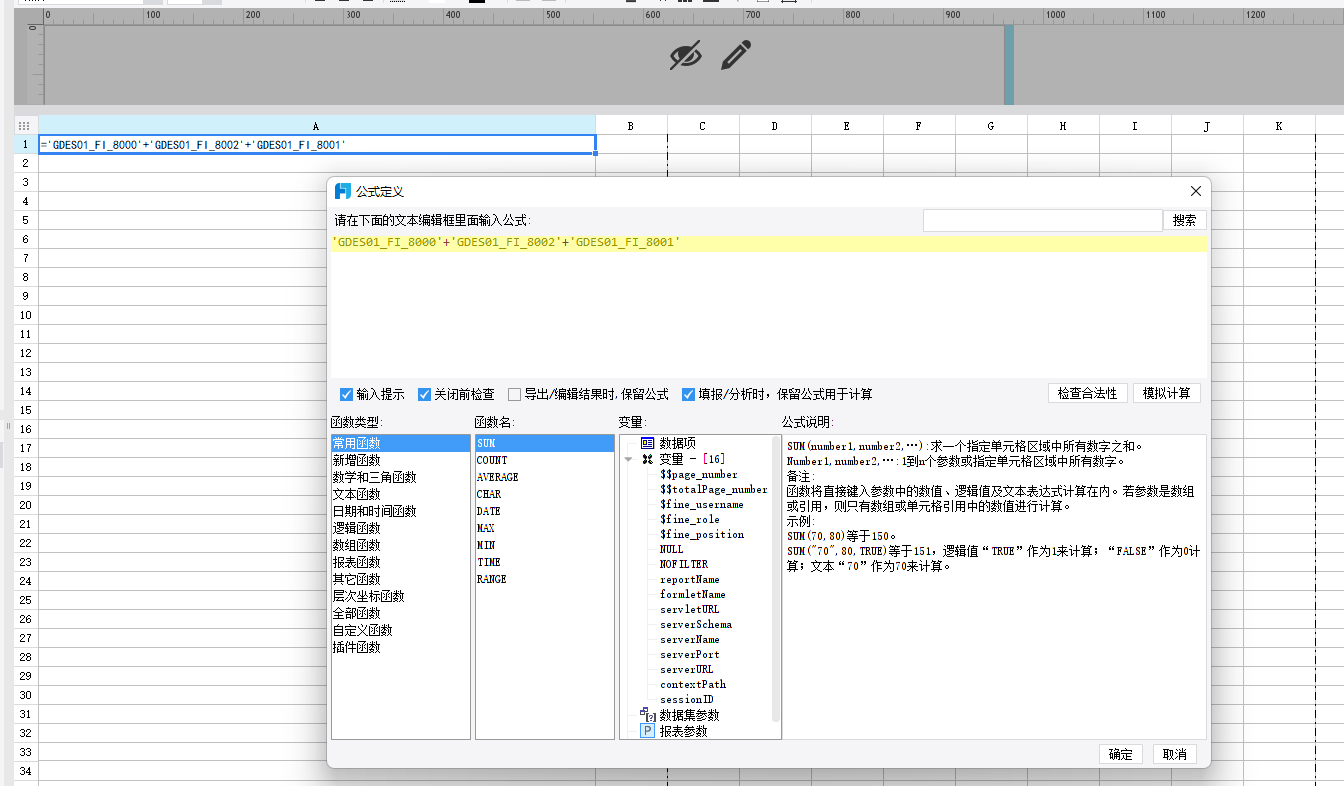The width and height of the screenshot is (1344, 786).
Task: Click the 确定 button
Action: coord(1121,754)
